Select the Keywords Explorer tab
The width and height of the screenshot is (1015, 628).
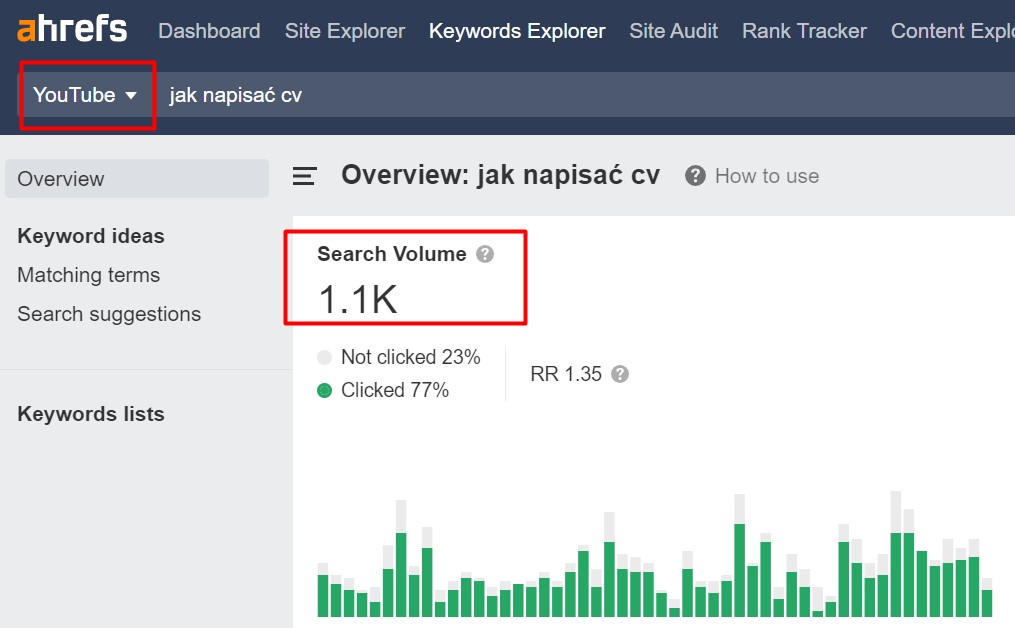pos(517,30)
